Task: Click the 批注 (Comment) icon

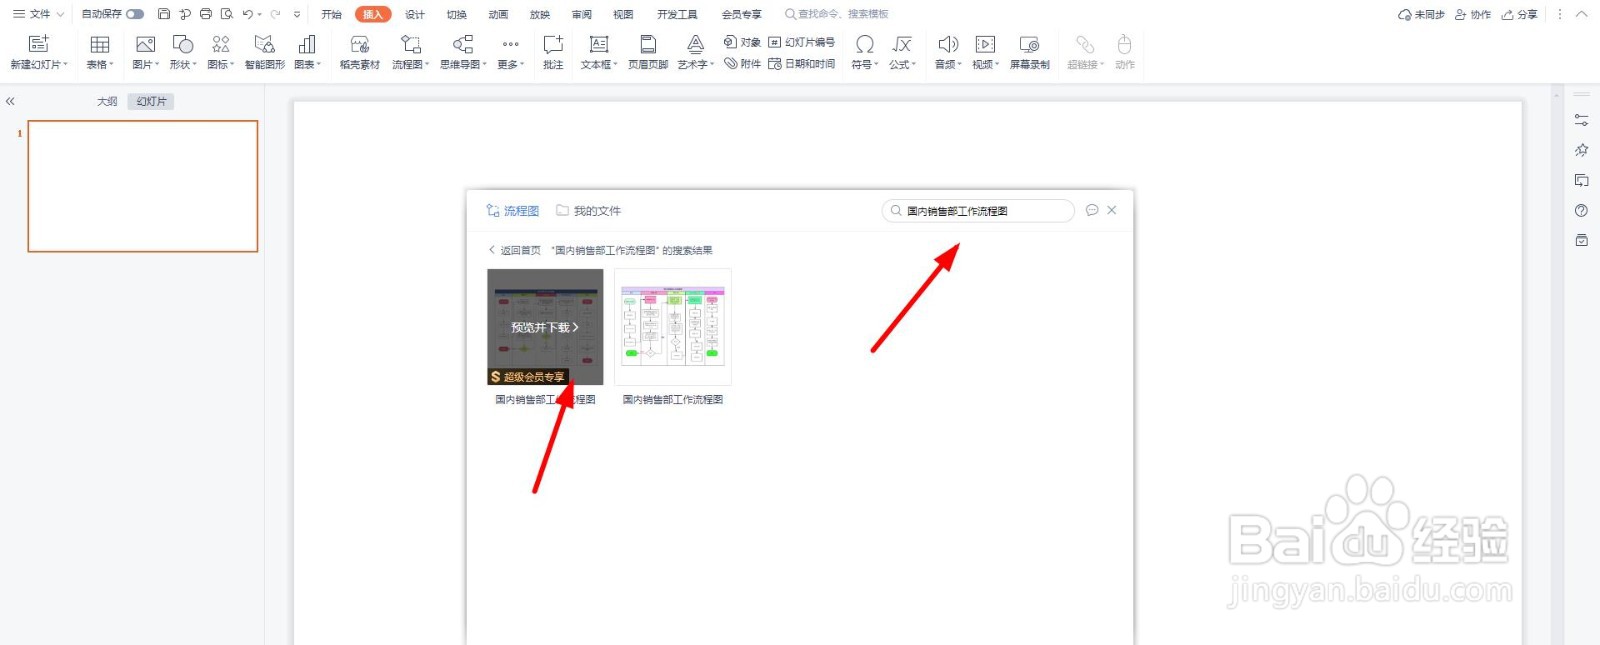Action: point(553,44)
